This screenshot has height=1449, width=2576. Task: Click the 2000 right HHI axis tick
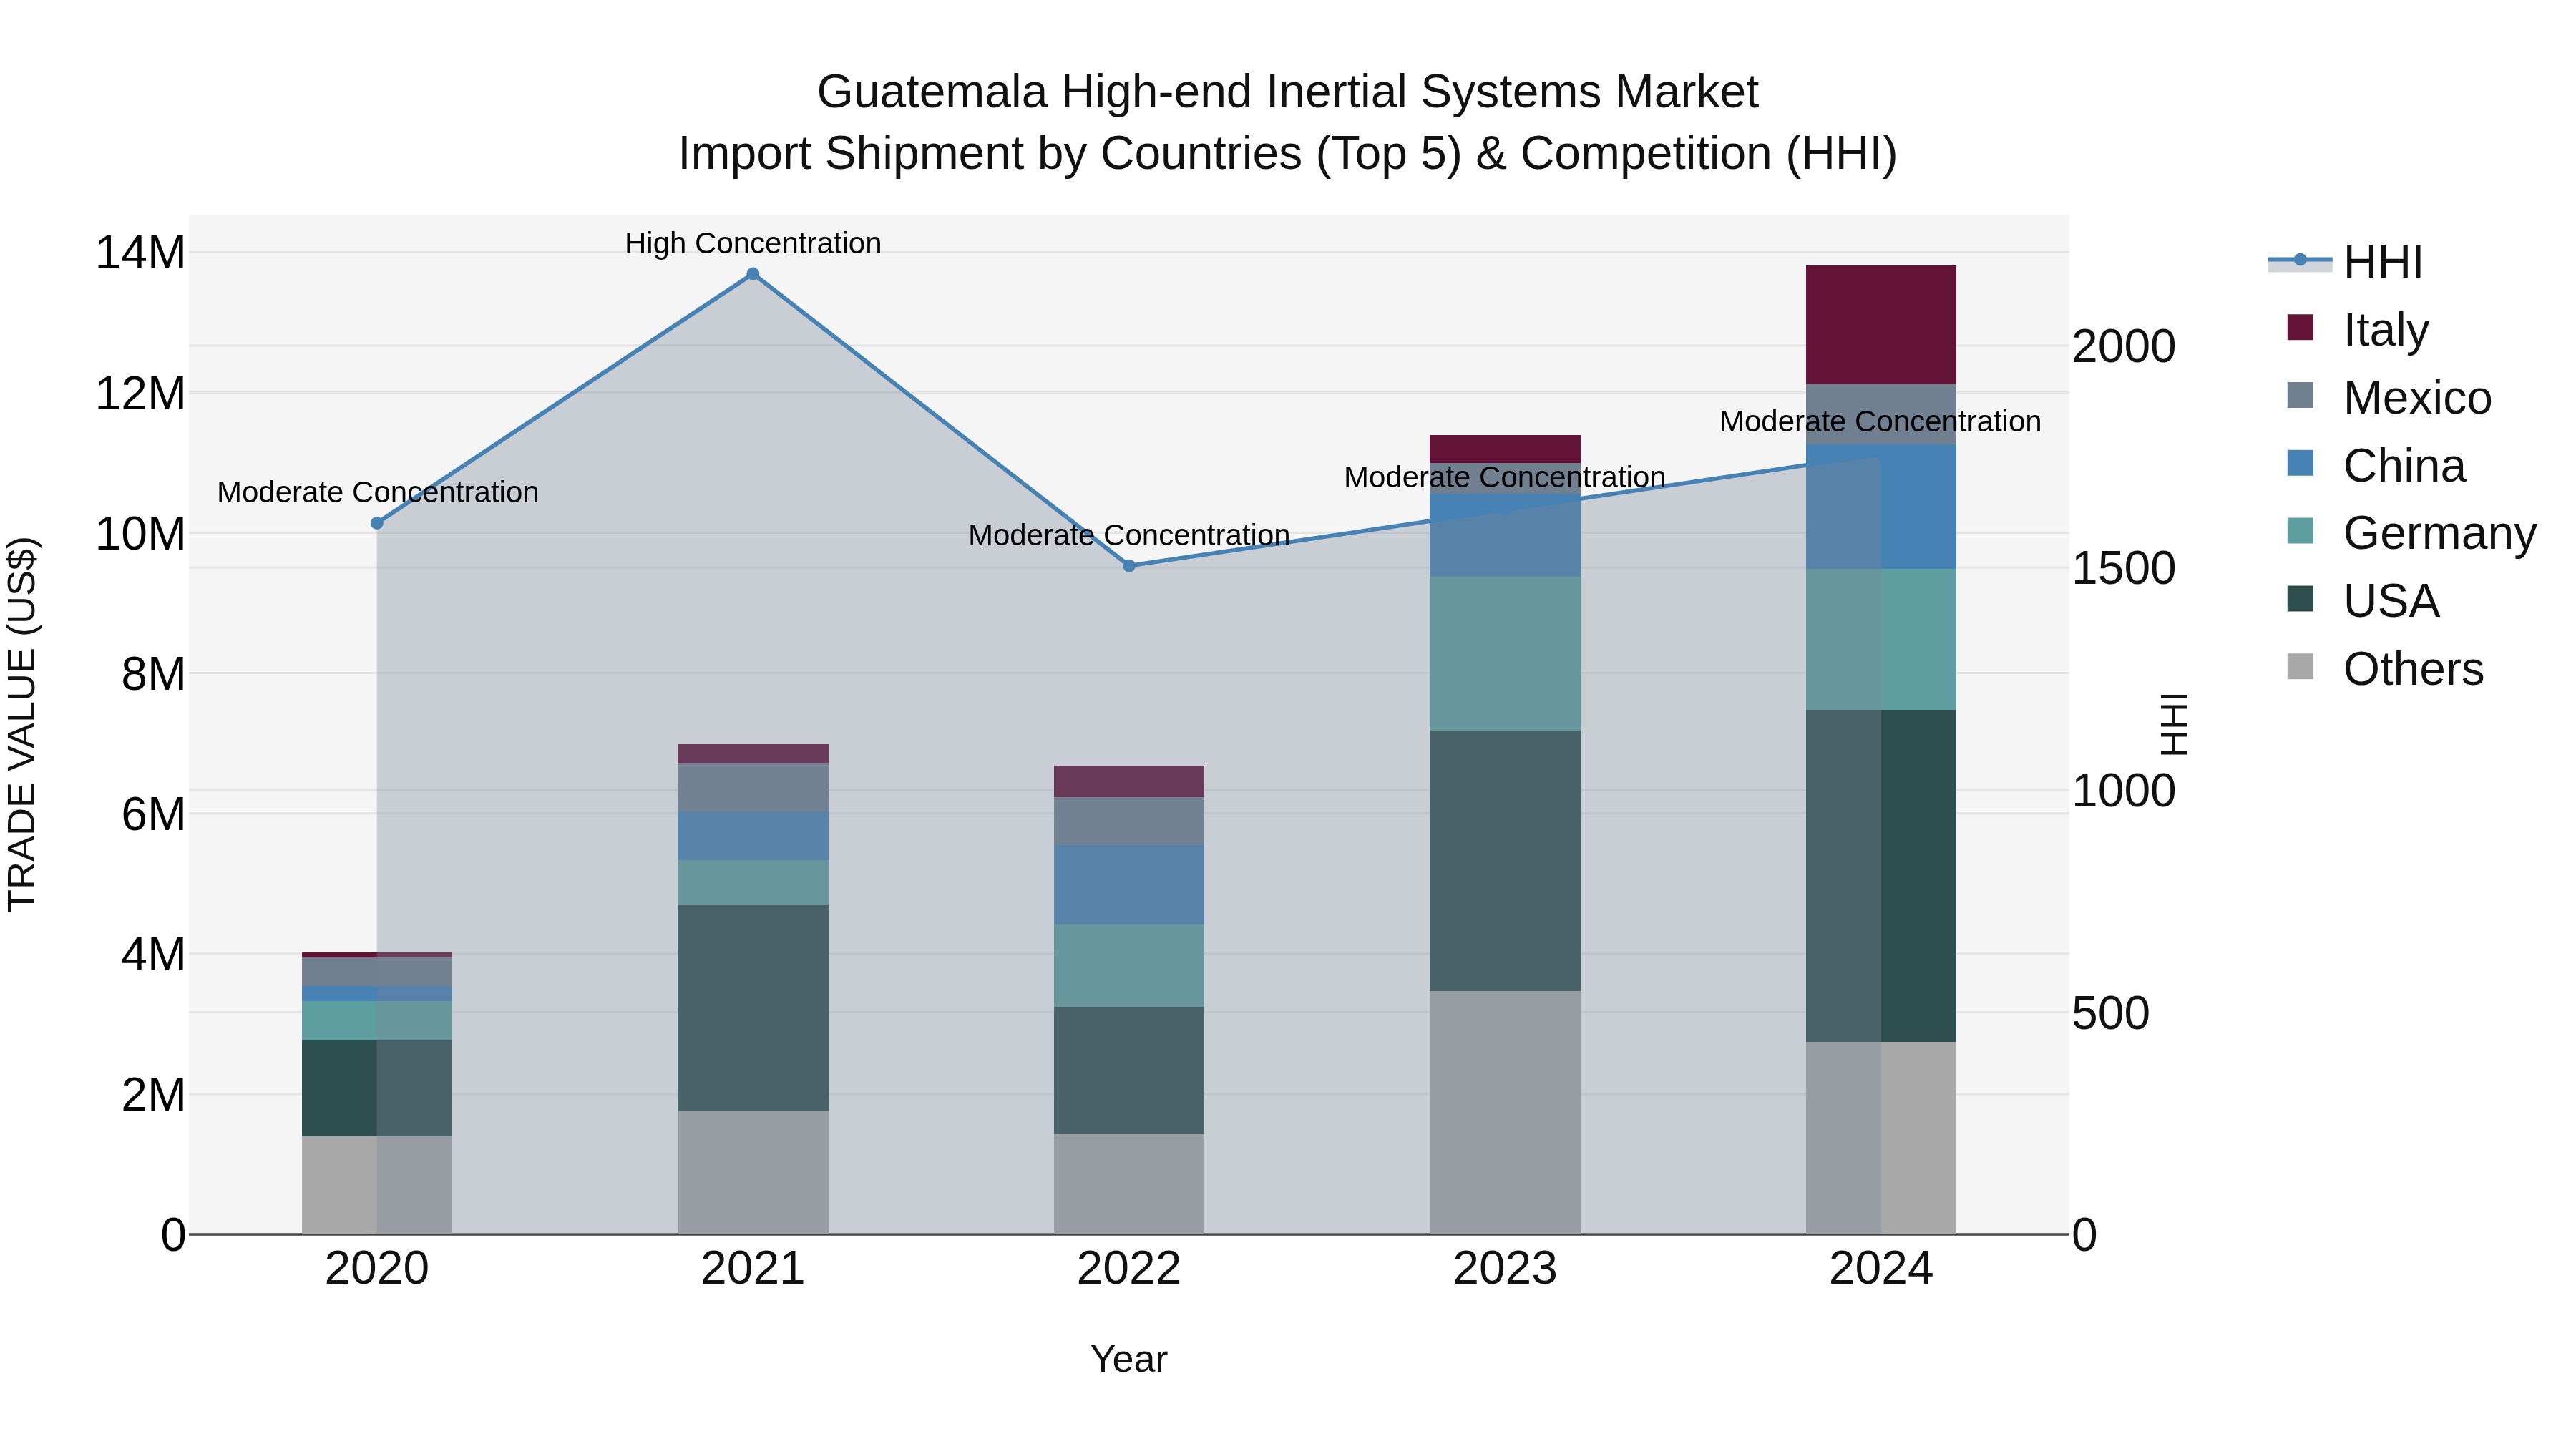coord(2123,347)
